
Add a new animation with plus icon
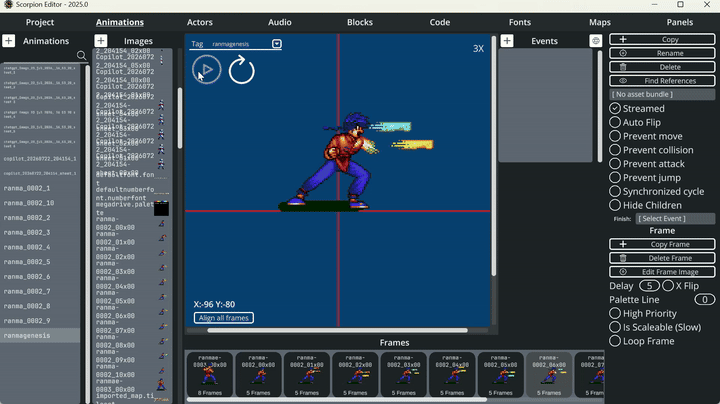(x=8, y=40)
